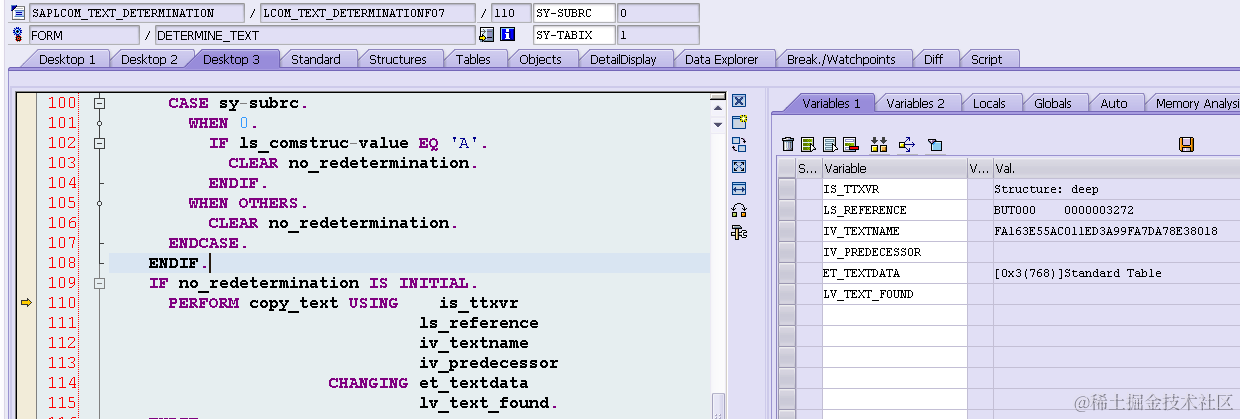Switch to Desktop 2 tab
This screenshot has width=1240, height=419.
coord(149,59)
